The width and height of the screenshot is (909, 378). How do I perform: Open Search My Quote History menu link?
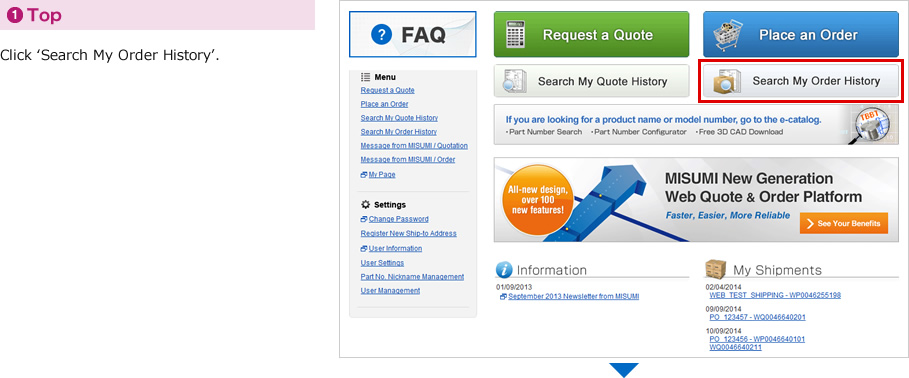[399, 118]
